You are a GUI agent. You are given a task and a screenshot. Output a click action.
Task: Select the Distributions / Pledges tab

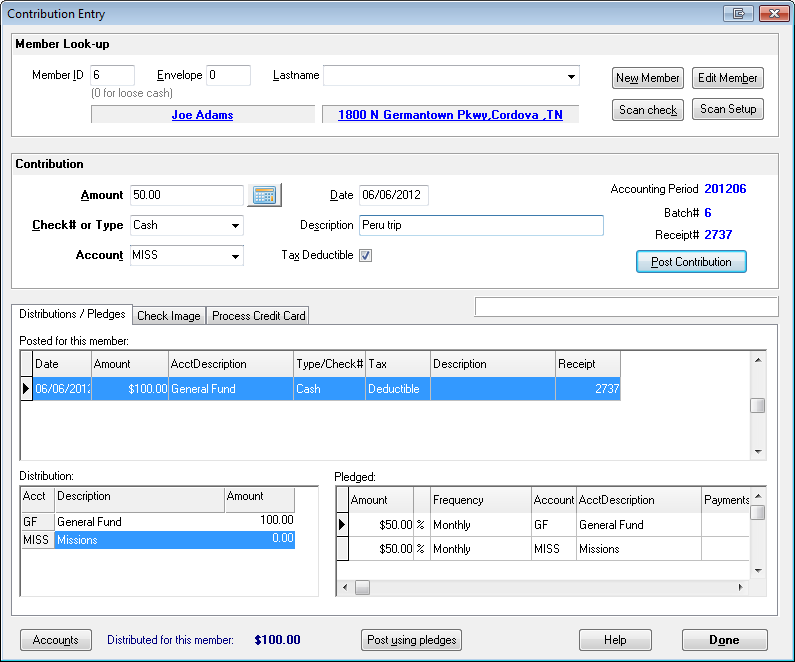[x=72, y=314]
